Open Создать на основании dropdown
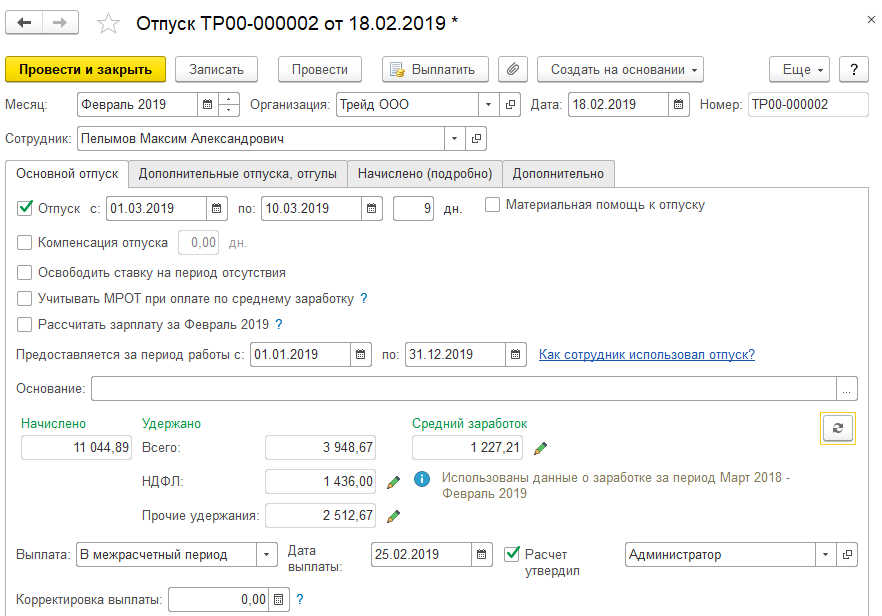This screenshot has width=882, height=616. 620,69
